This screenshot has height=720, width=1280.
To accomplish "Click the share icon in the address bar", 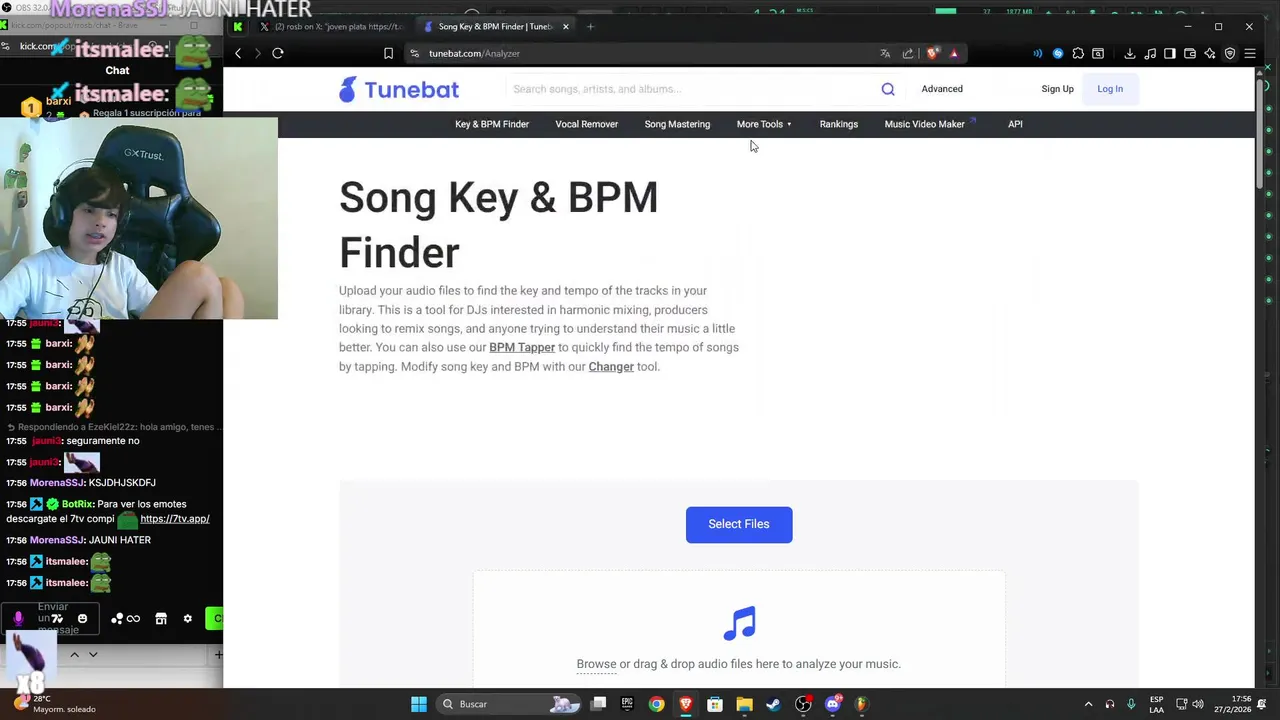I will [x=908, y=53].
